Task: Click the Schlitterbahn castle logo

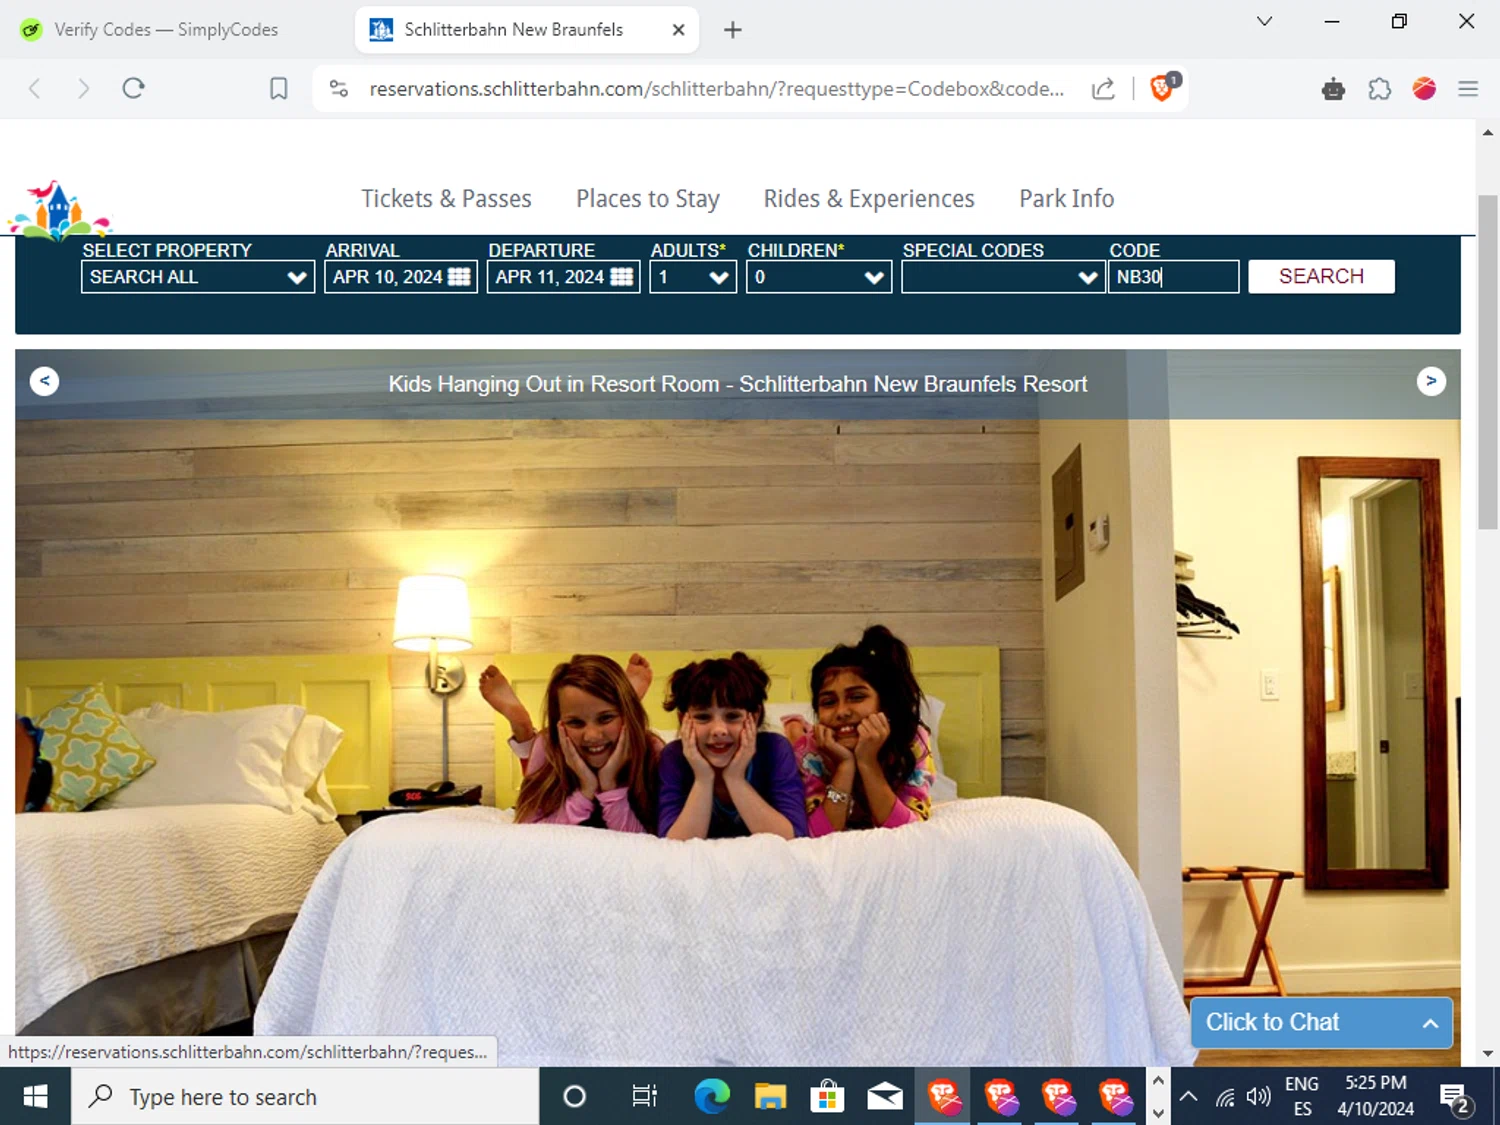Action: [x=59, y=210]
